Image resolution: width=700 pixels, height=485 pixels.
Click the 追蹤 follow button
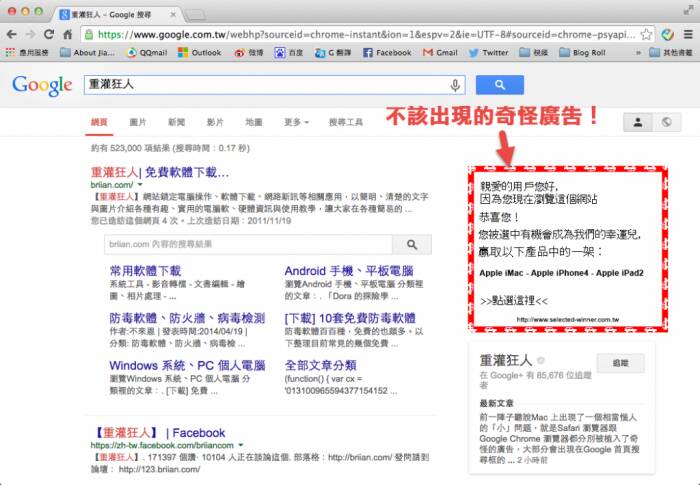point(620,363)
